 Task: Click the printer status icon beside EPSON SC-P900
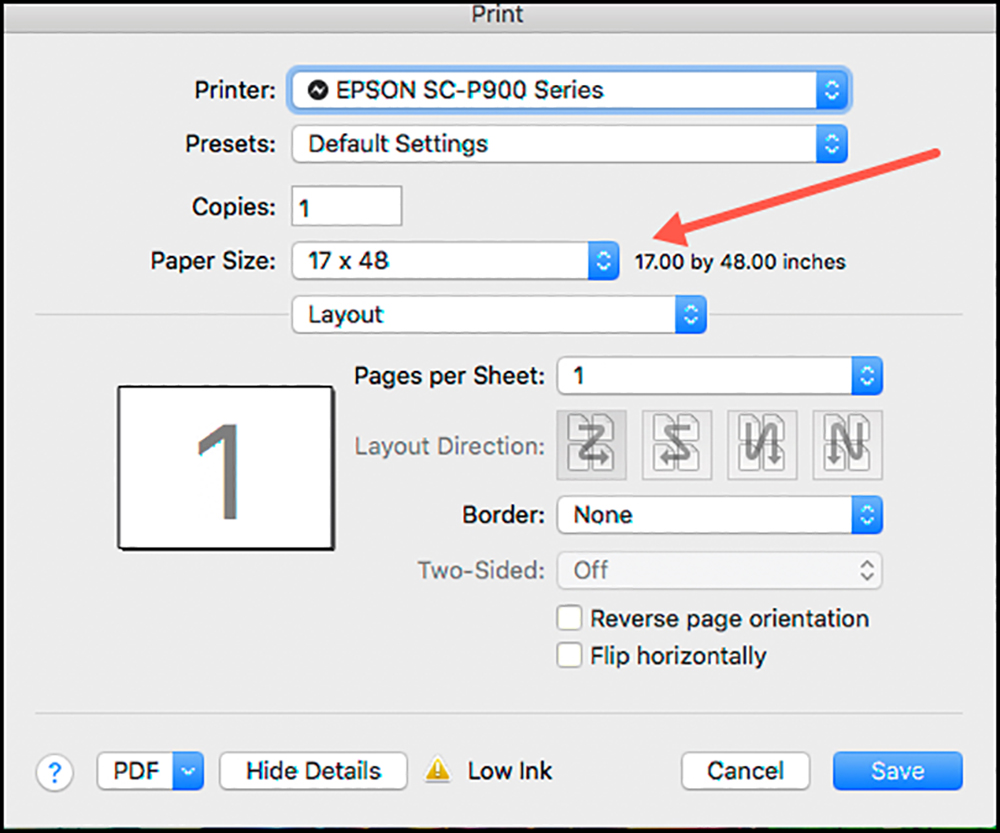(318, 90)
